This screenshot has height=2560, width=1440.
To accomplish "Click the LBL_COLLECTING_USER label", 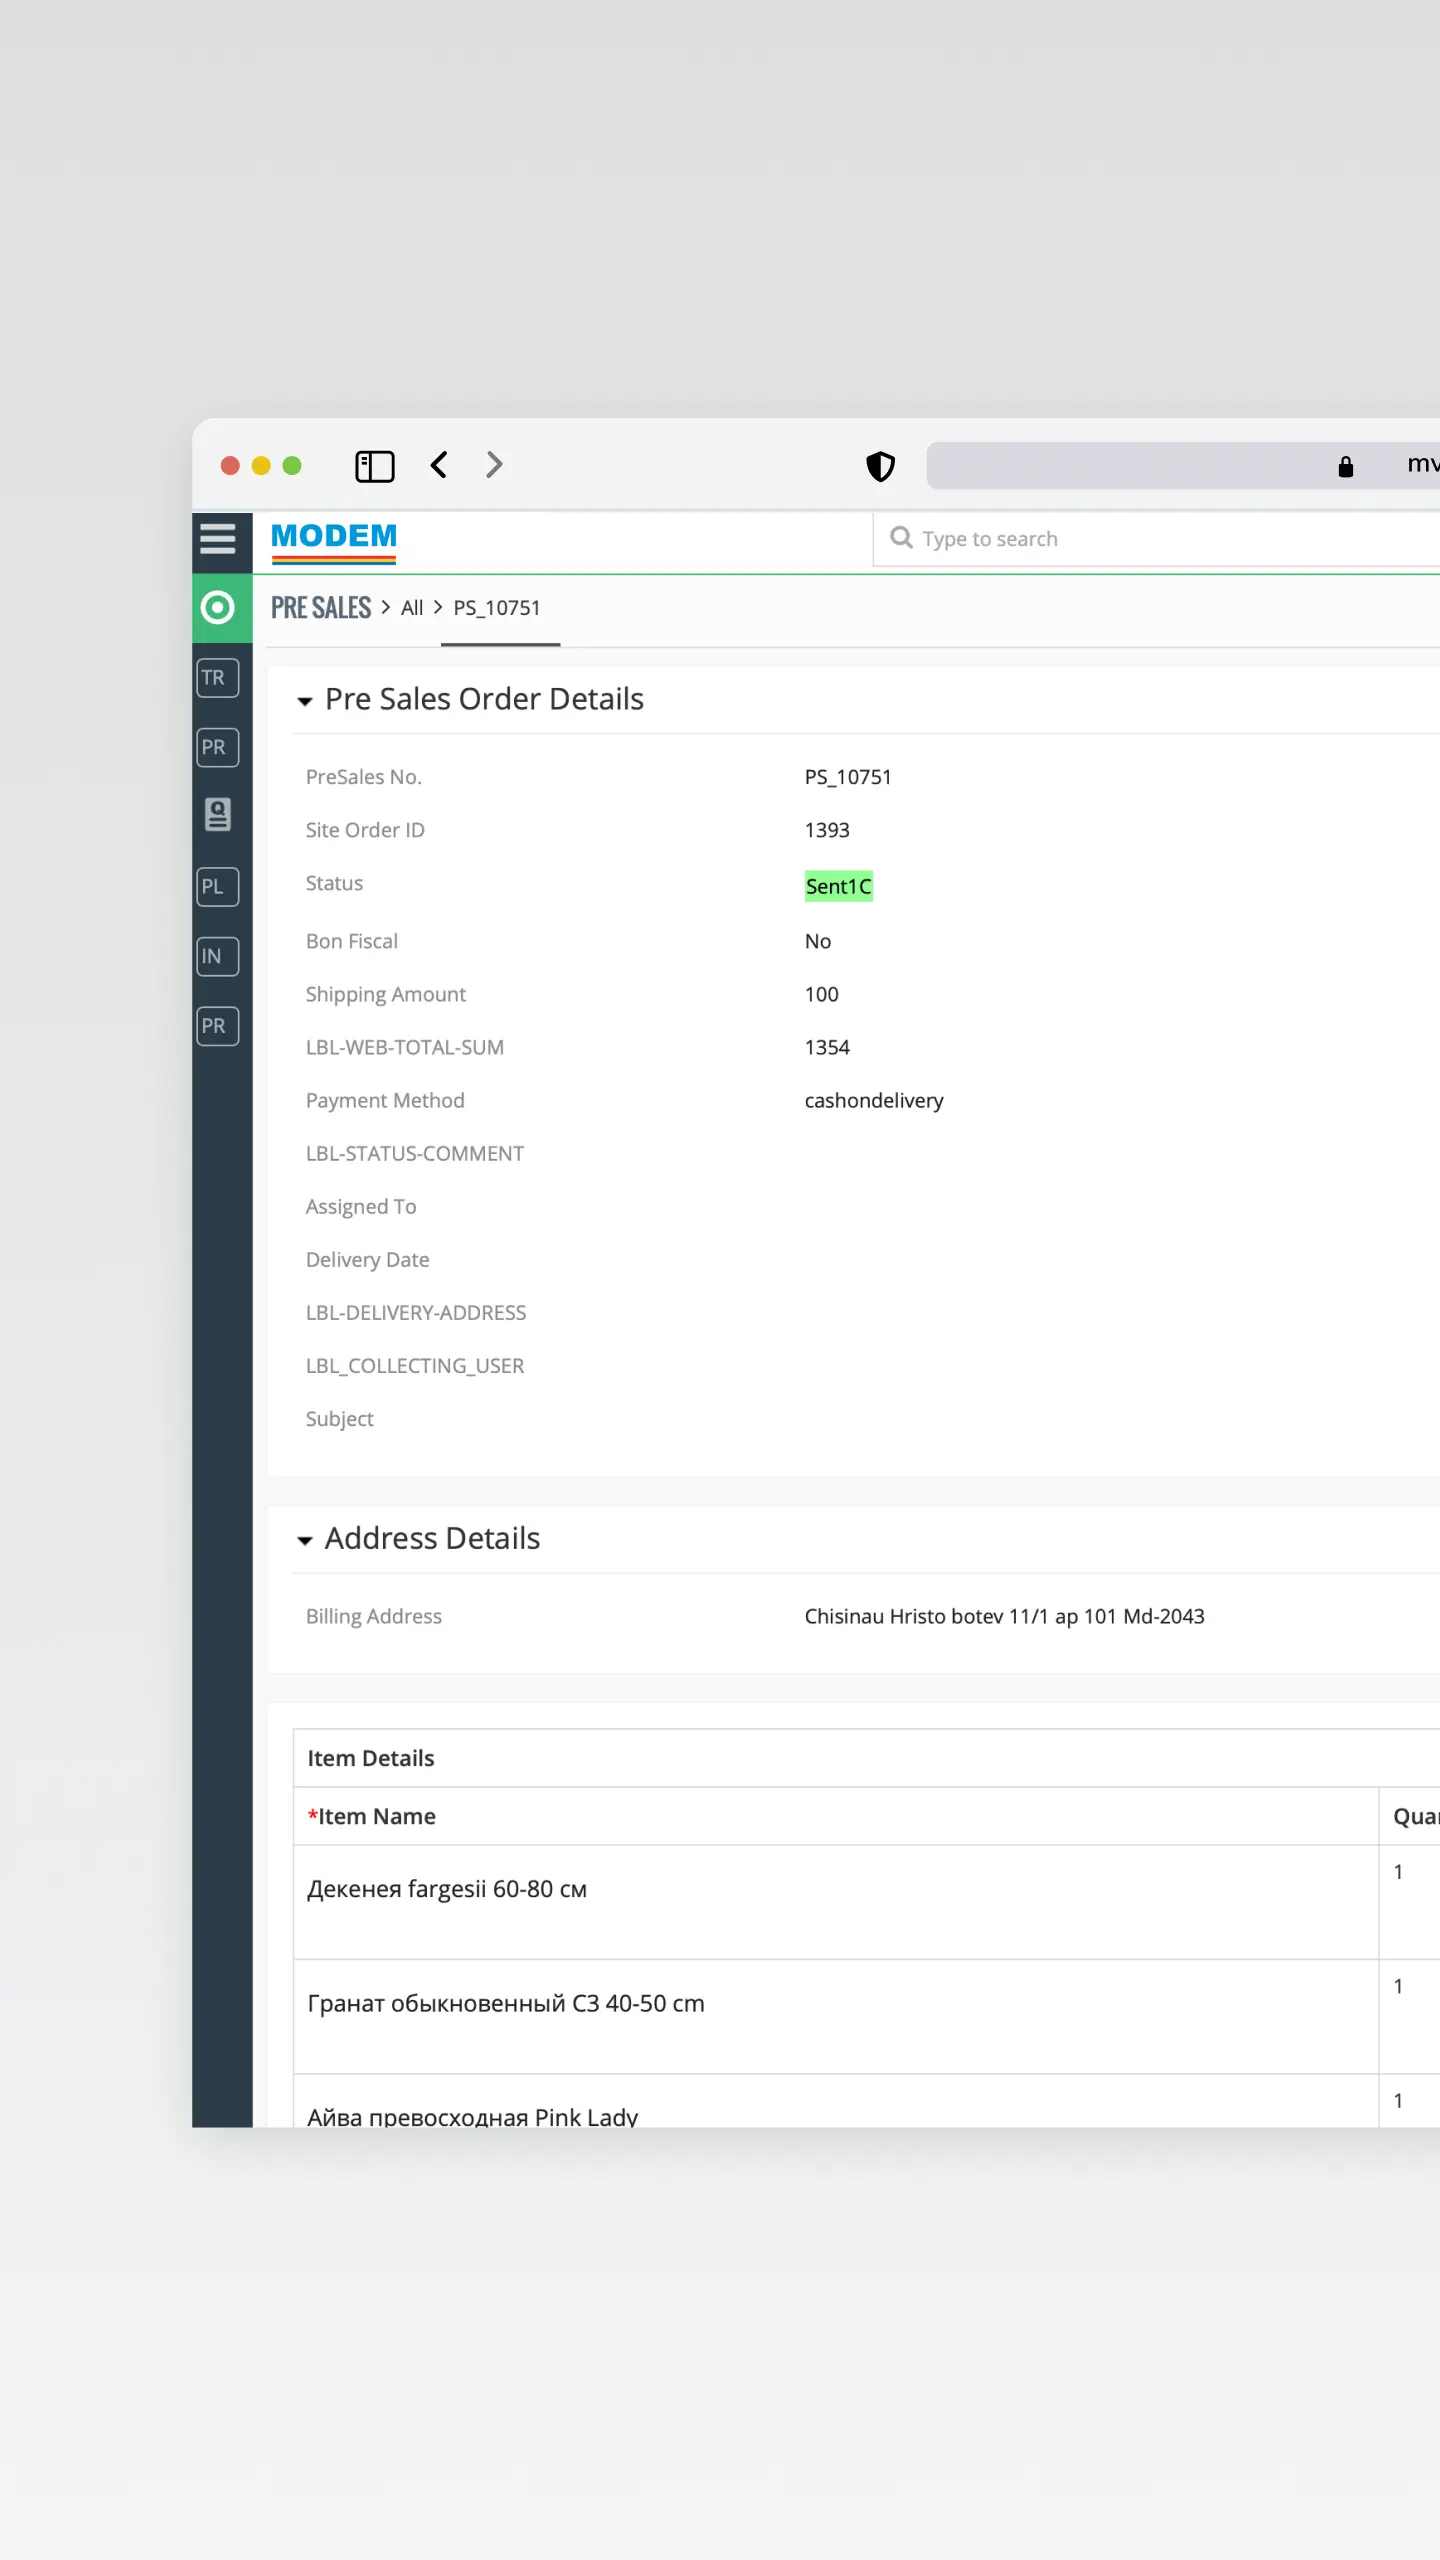I will pos(414,1365).
